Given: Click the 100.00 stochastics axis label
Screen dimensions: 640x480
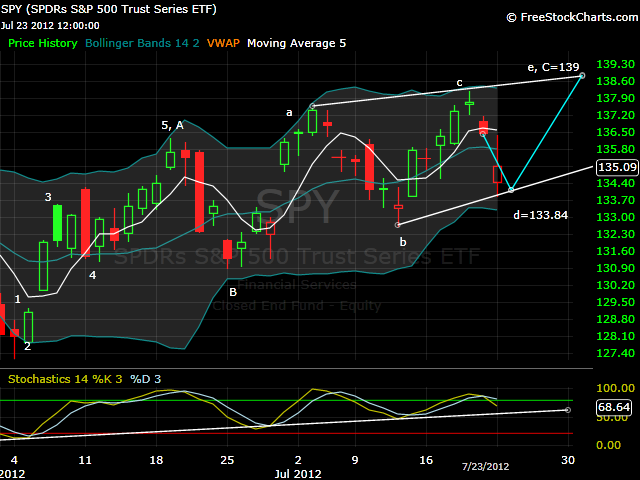Looking at the screenshot, I should click(x=616, y=388).
